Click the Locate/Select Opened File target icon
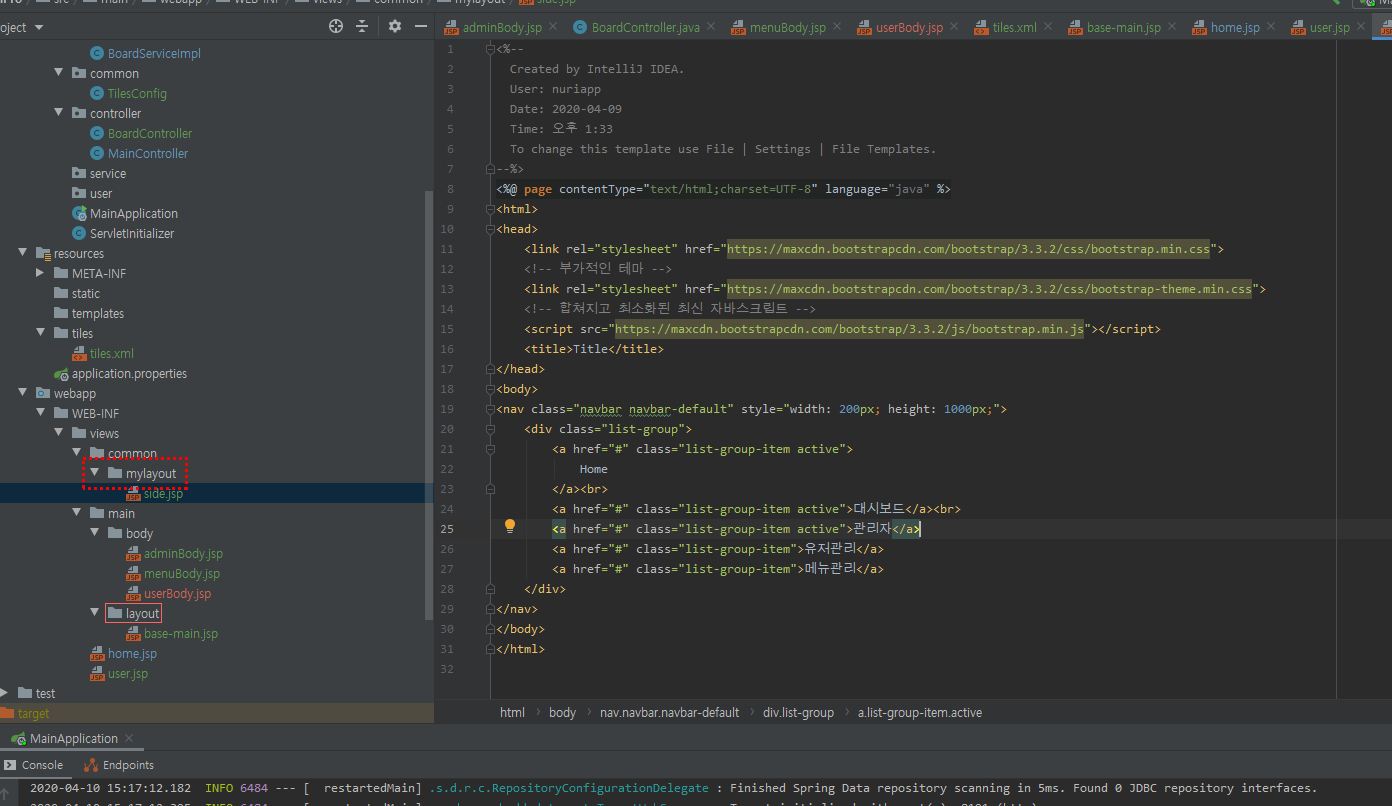The image size is (1392, 806). tap(336, 27)
